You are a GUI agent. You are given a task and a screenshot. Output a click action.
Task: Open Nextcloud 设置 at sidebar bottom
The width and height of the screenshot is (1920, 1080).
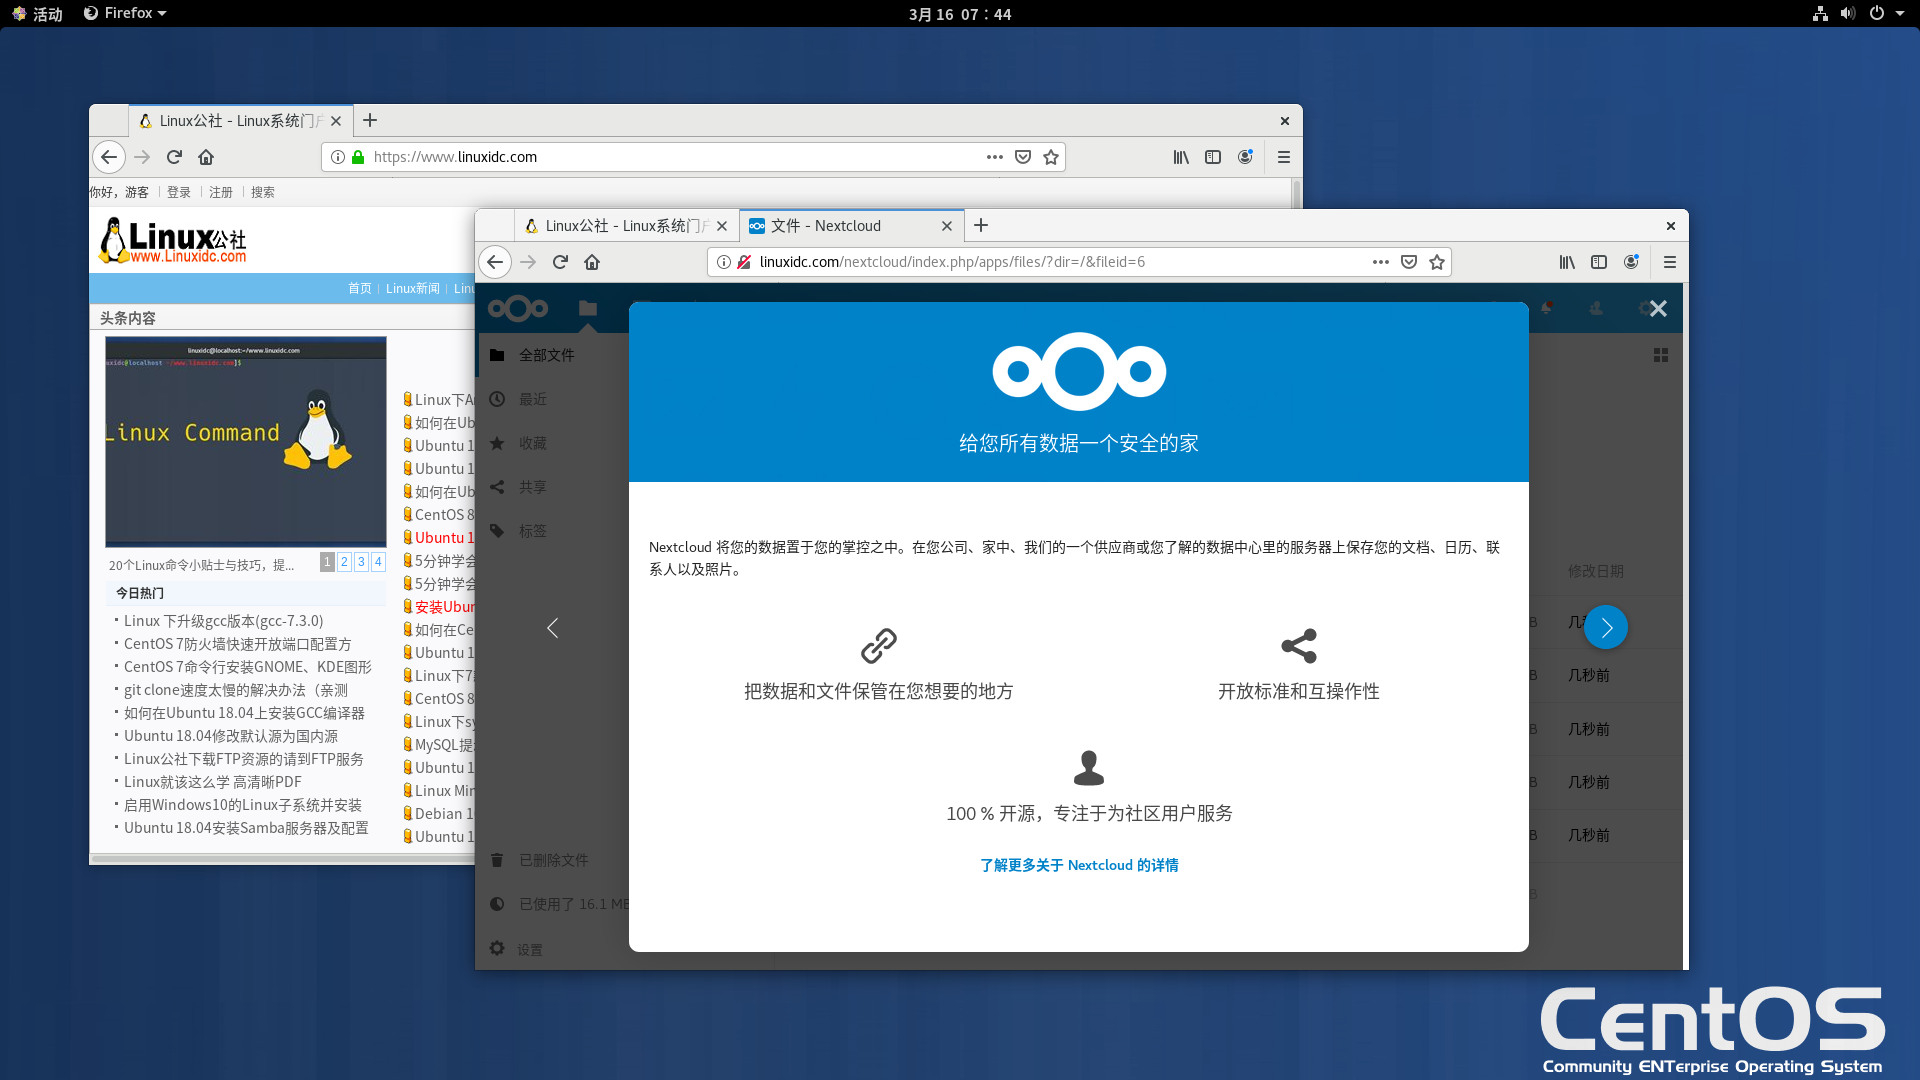click(529, 948)
